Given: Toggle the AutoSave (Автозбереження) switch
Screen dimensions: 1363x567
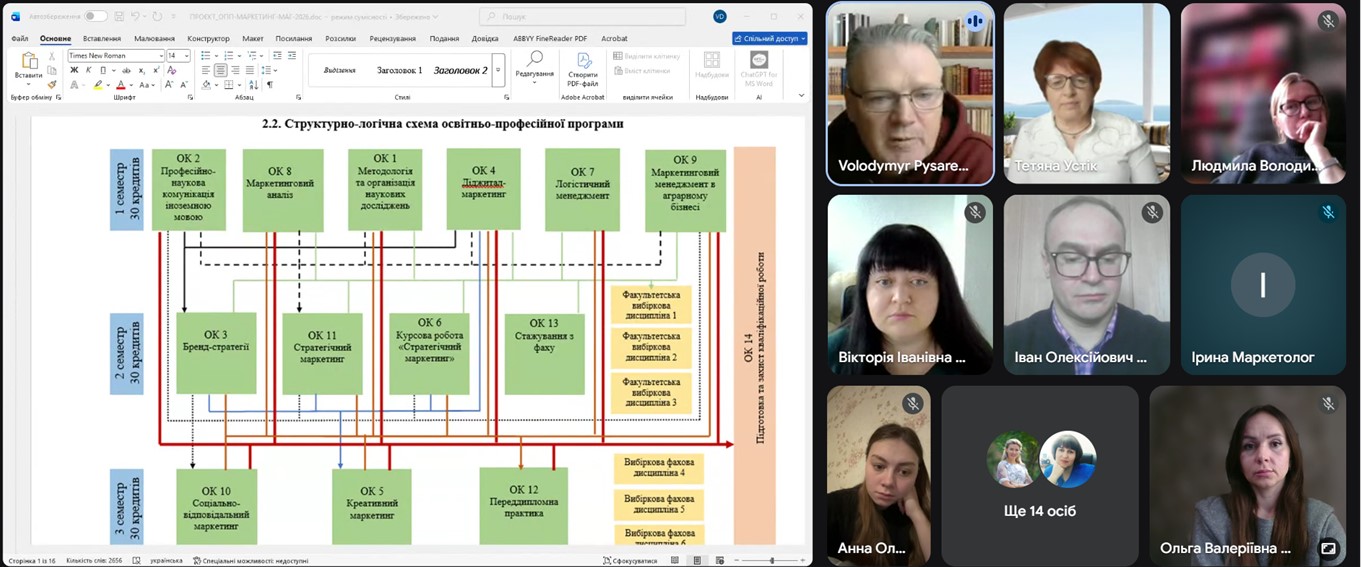Looking at the screenshot, I should [x=95, y=16].
